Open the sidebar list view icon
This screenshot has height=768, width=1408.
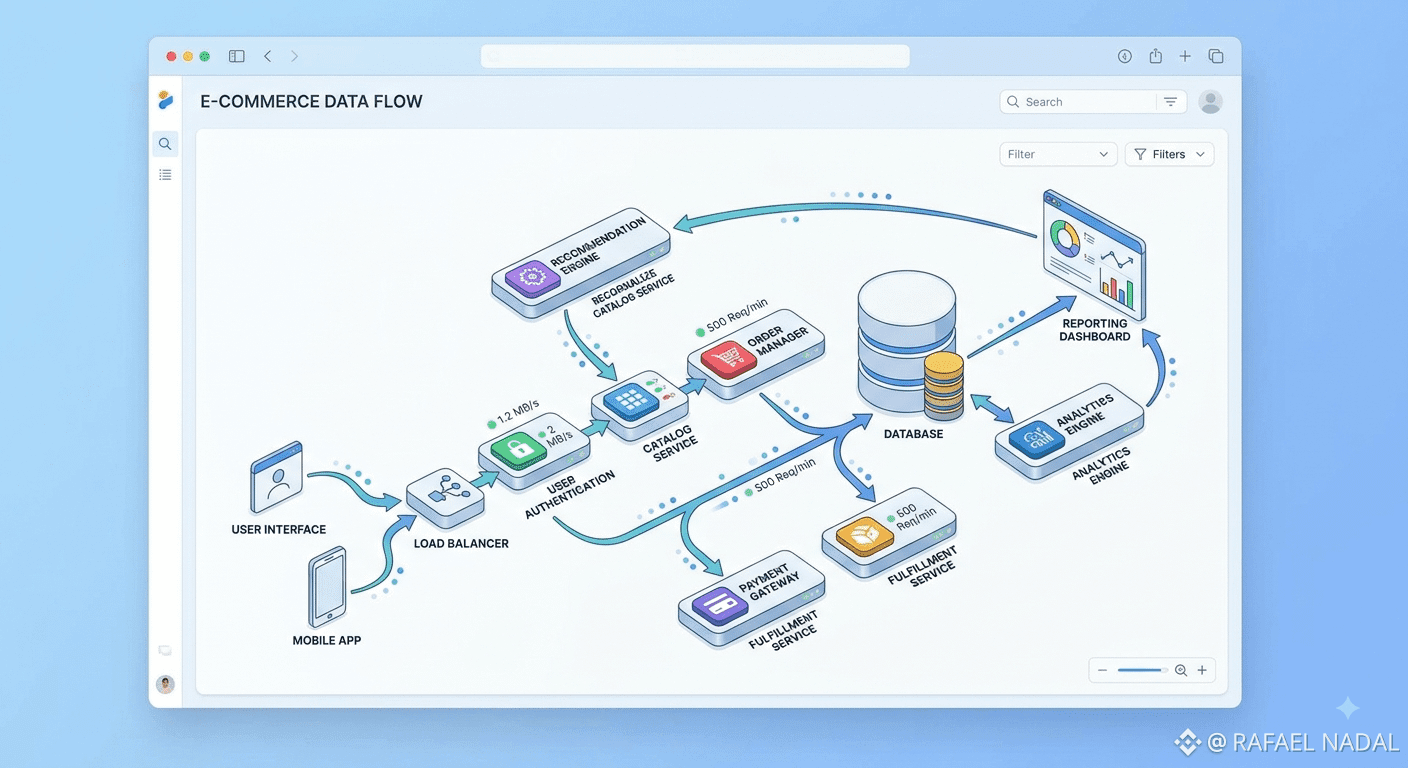click(165, 175)
